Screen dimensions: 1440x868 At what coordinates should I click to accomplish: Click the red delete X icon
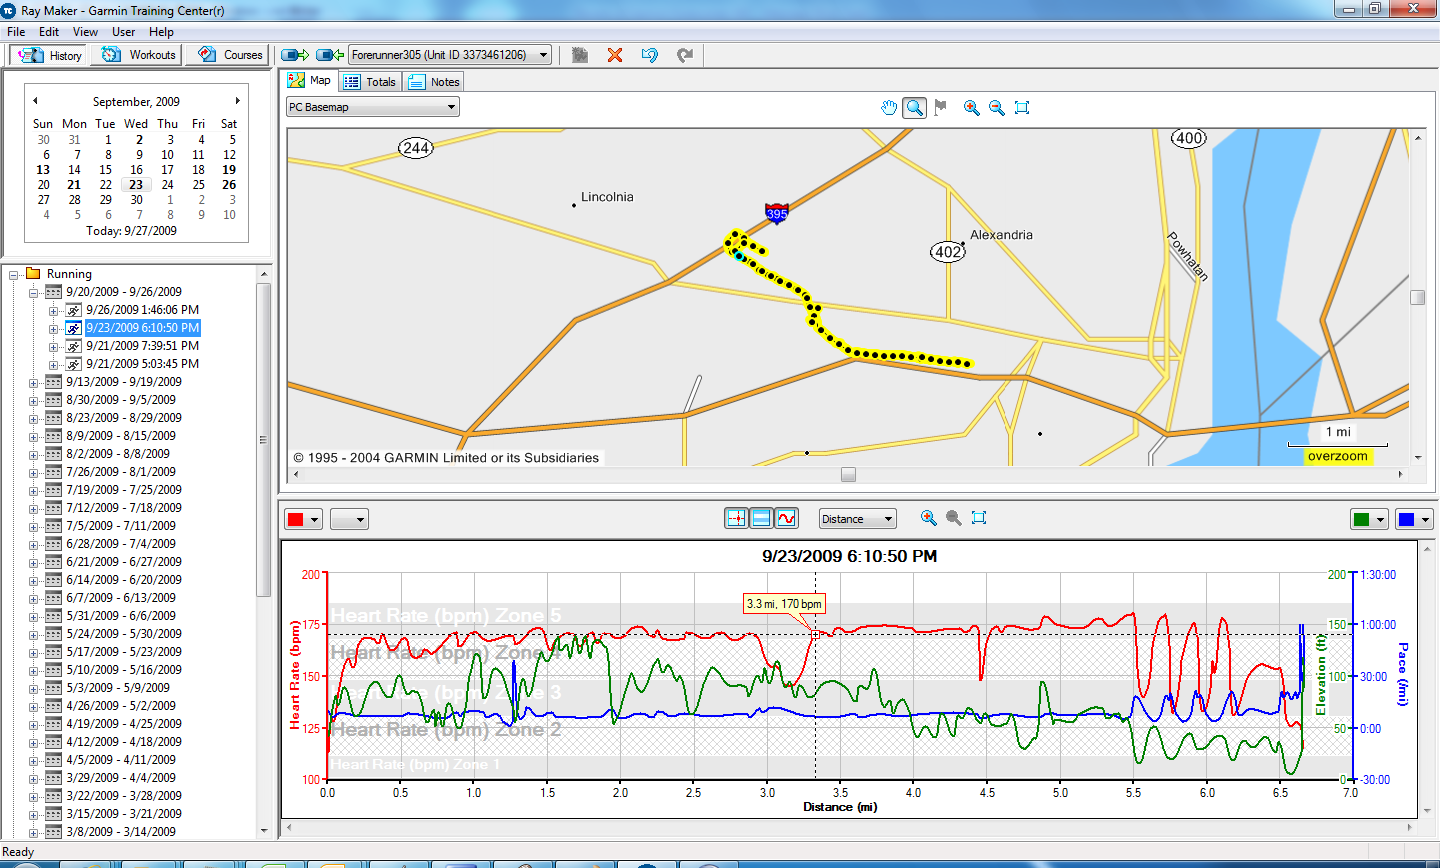tap(615, 55)
